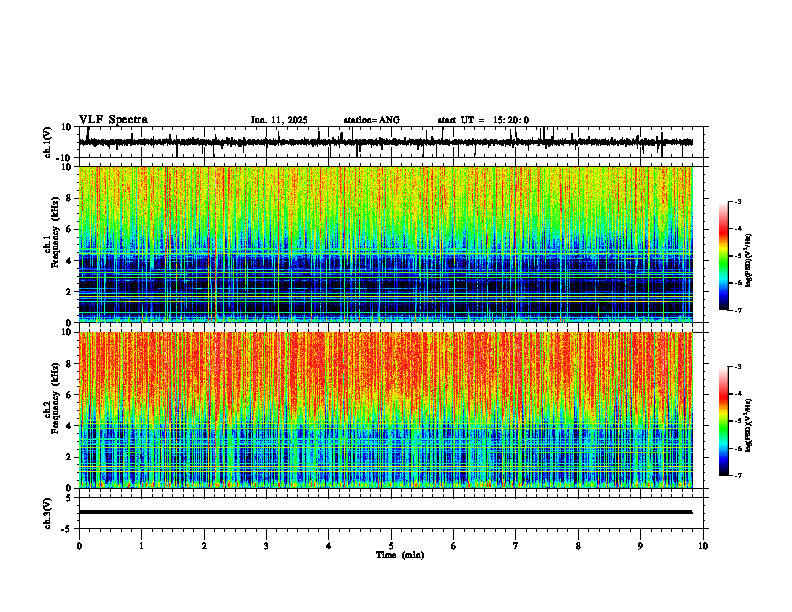The image size is (792, 612).
Task: Click the time-axis tick label "1"
Action: [141, 546]
